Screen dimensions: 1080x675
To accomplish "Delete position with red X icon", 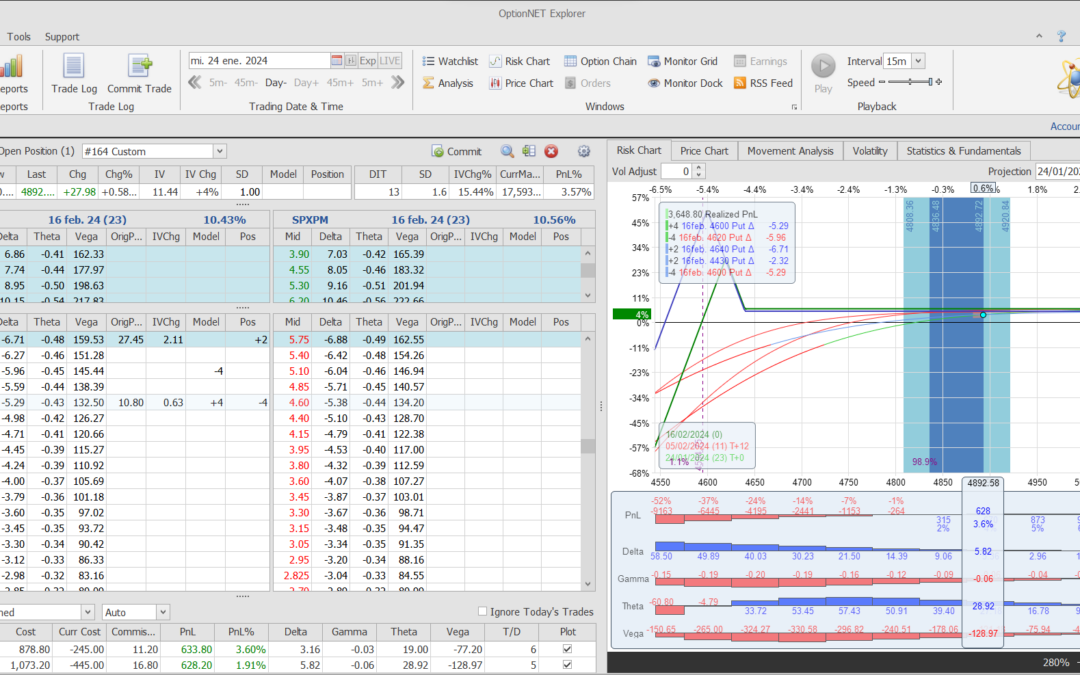I will click(551, 151).
